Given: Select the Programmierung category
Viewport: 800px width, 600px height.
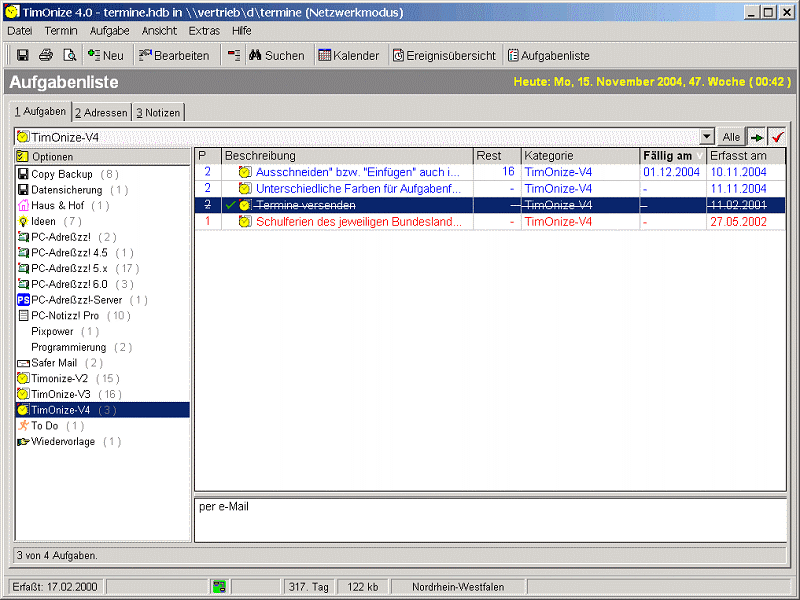Looking at the screenshot, I should (x=102, y=347).
